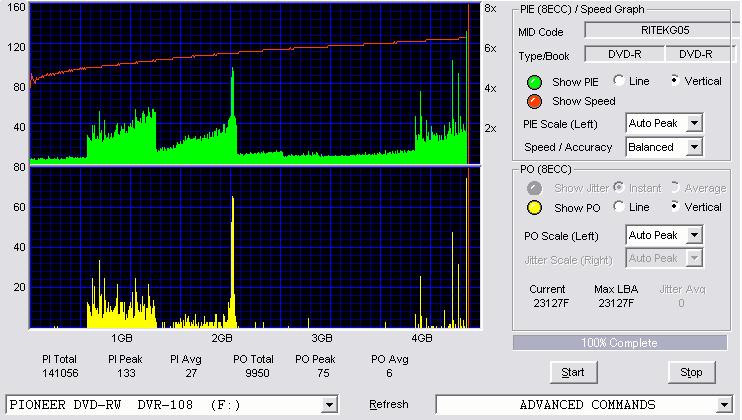Open the ADVANCED COMMANDS dropdown
The image size is (742, 420).
click(x=724, y=405)
